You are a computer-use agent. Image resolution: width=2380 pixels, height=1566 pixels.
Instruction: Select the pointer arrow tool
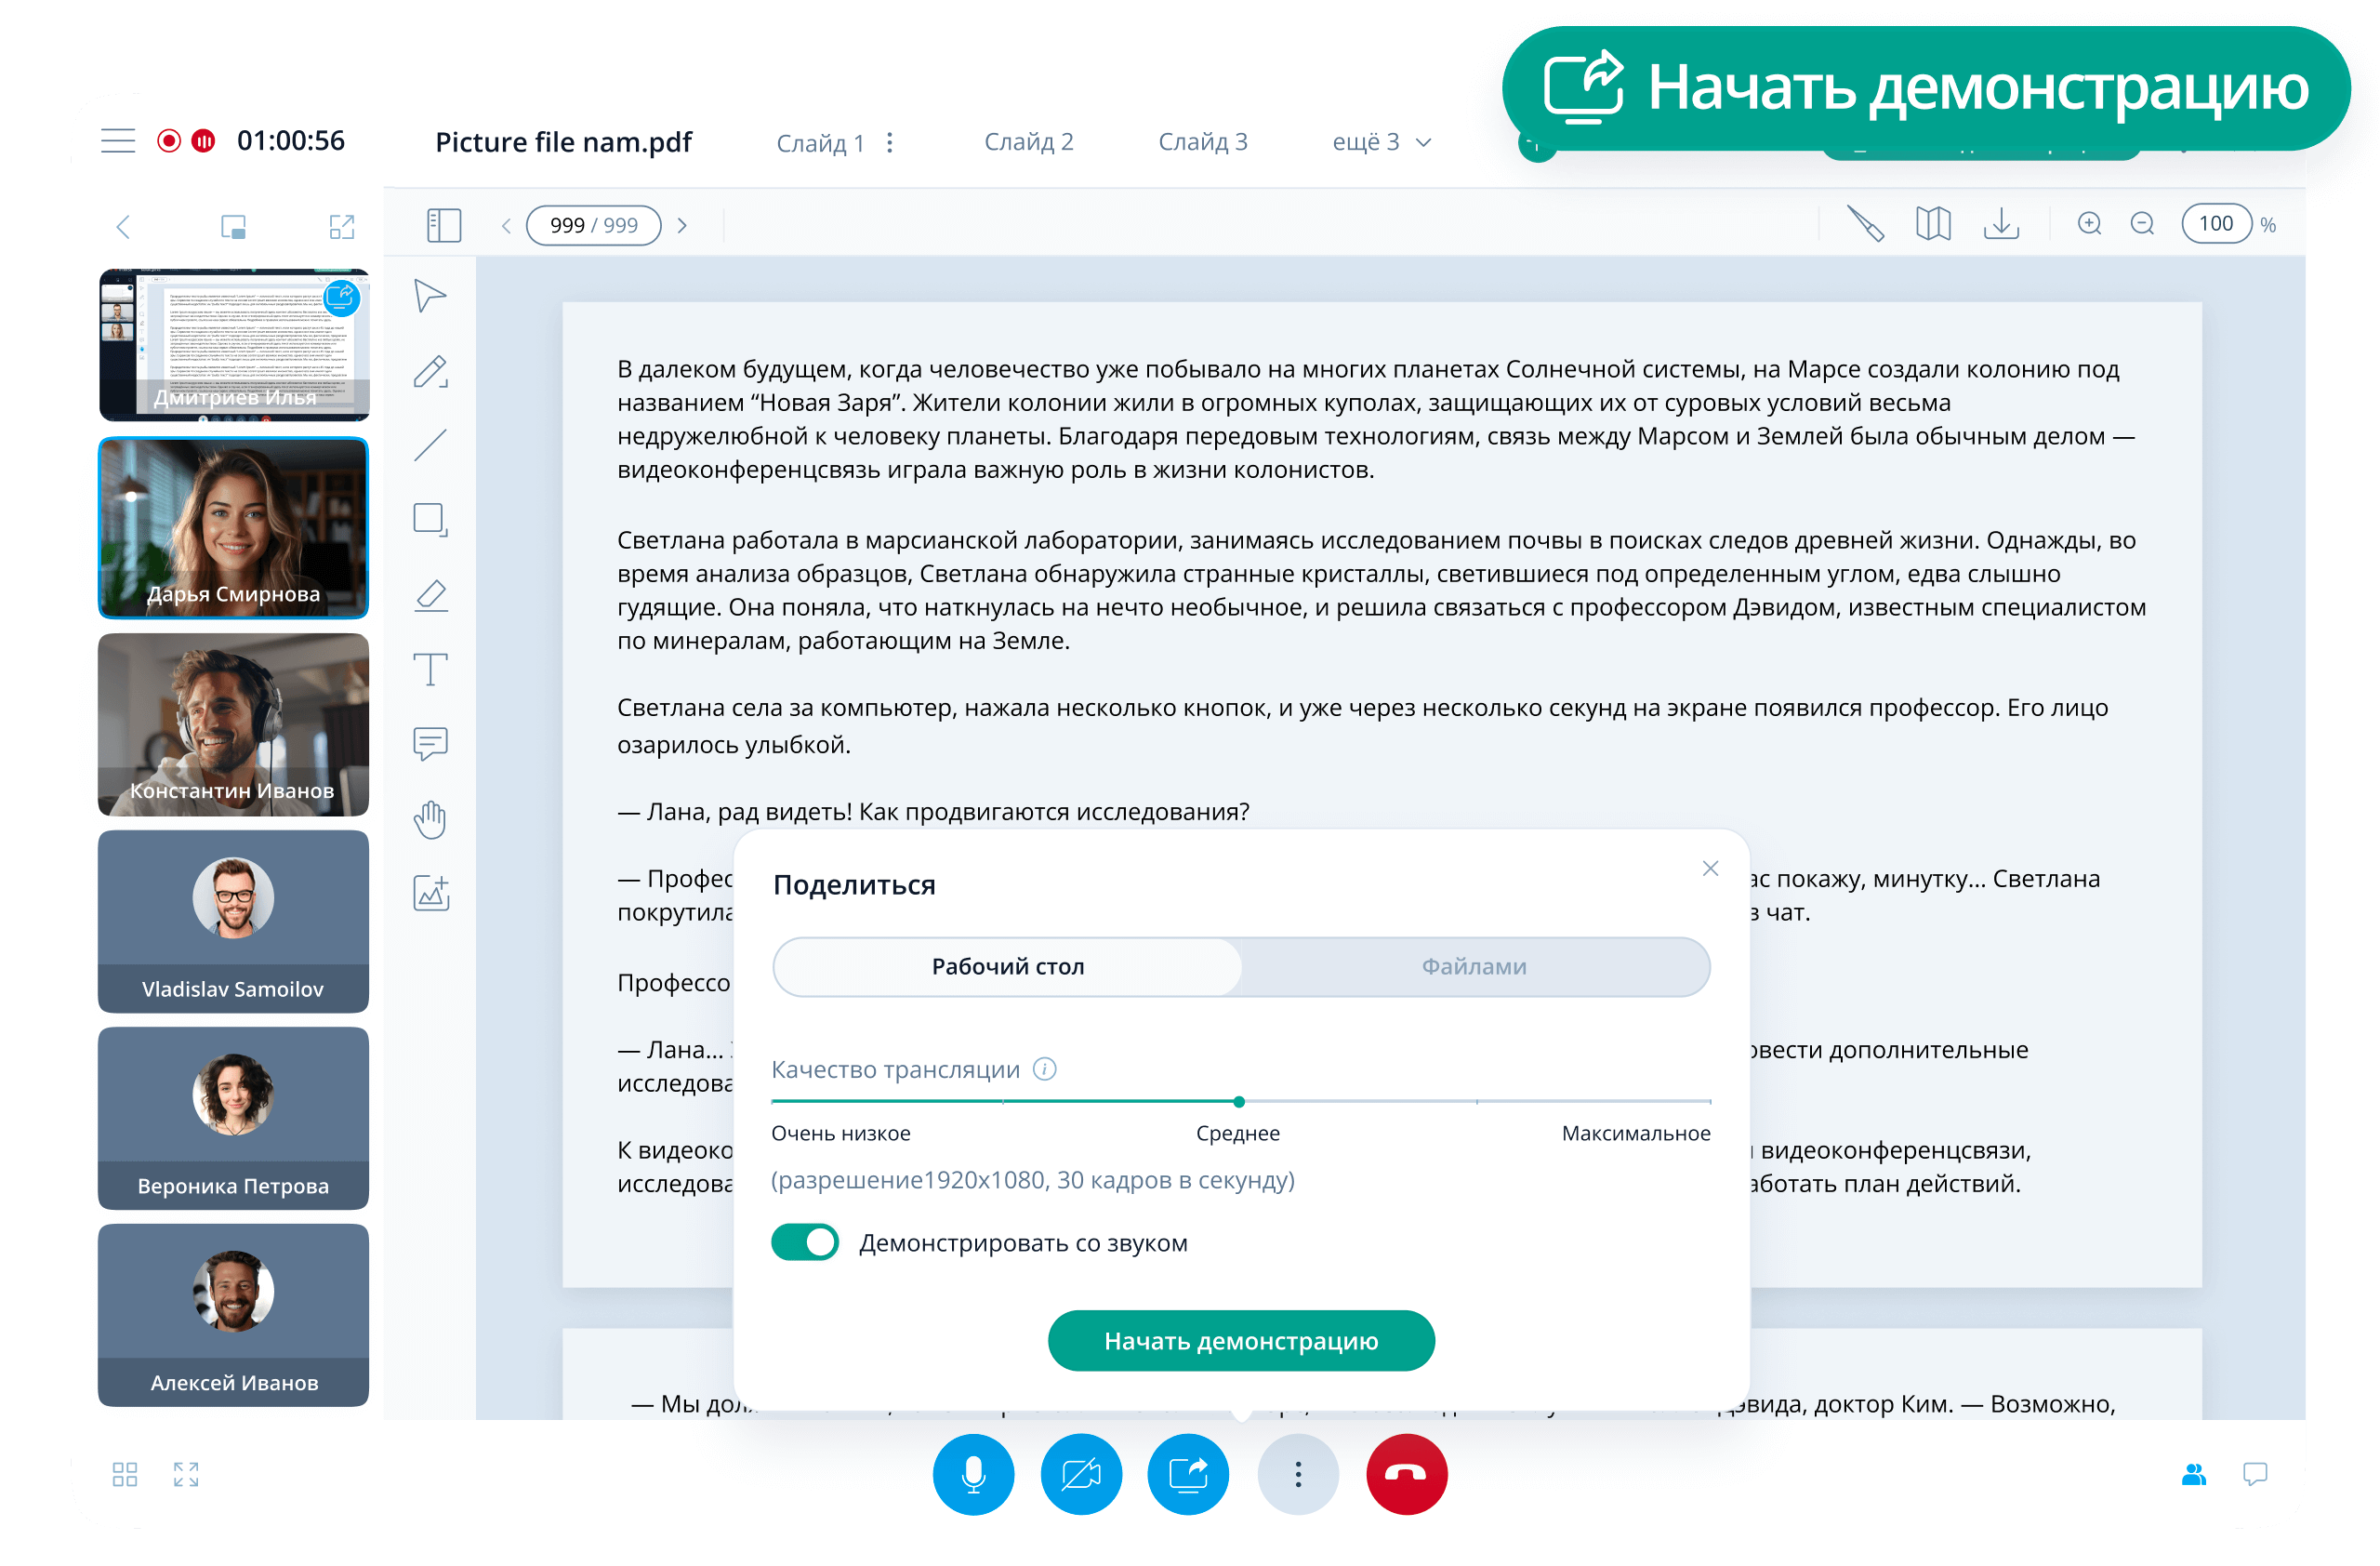pos(430,296)
